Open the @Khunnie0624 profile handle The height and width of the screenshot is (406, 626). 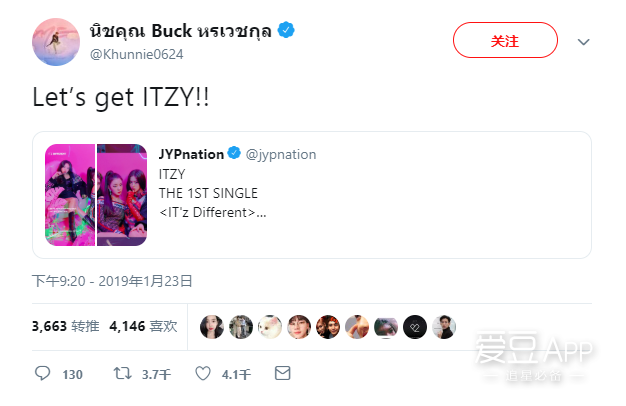pos(137,54)
